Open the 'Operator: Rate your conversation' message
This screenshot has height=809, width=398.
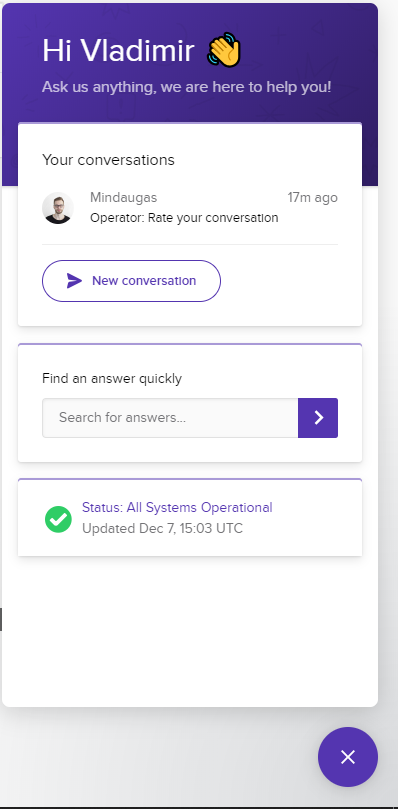coord(184,218)
